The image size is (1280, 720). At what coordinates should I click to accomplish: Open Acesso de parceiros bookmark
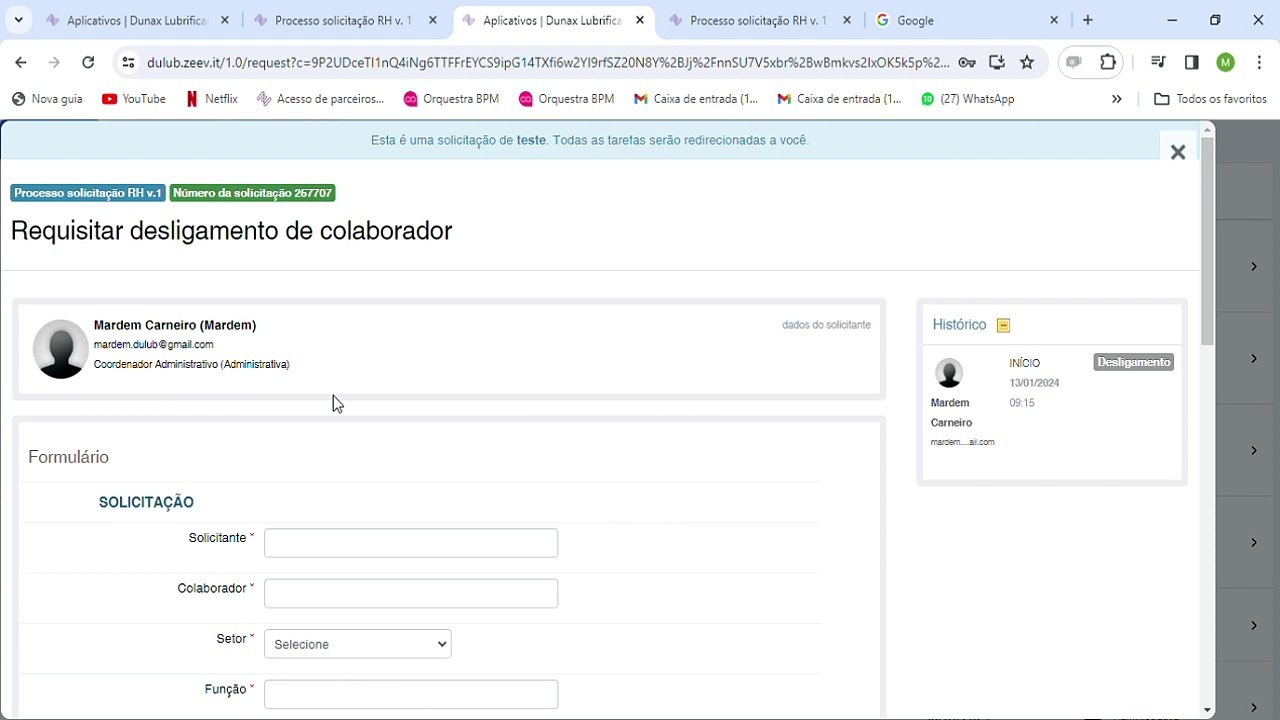pyautogui.click(x=320, y=99)
